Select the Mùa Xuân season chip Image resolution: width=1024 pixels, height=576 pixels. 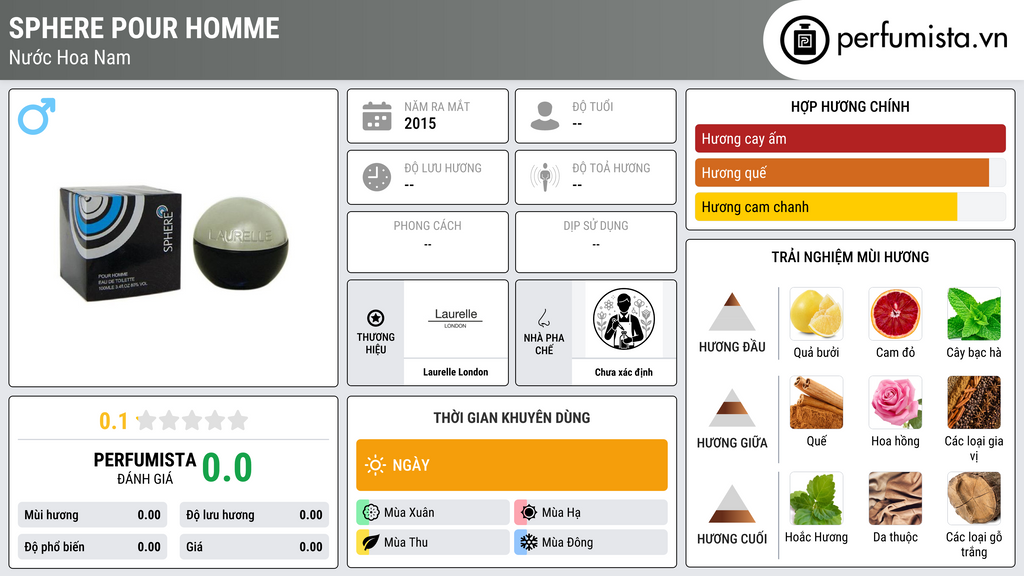click(x=433, y=512)
